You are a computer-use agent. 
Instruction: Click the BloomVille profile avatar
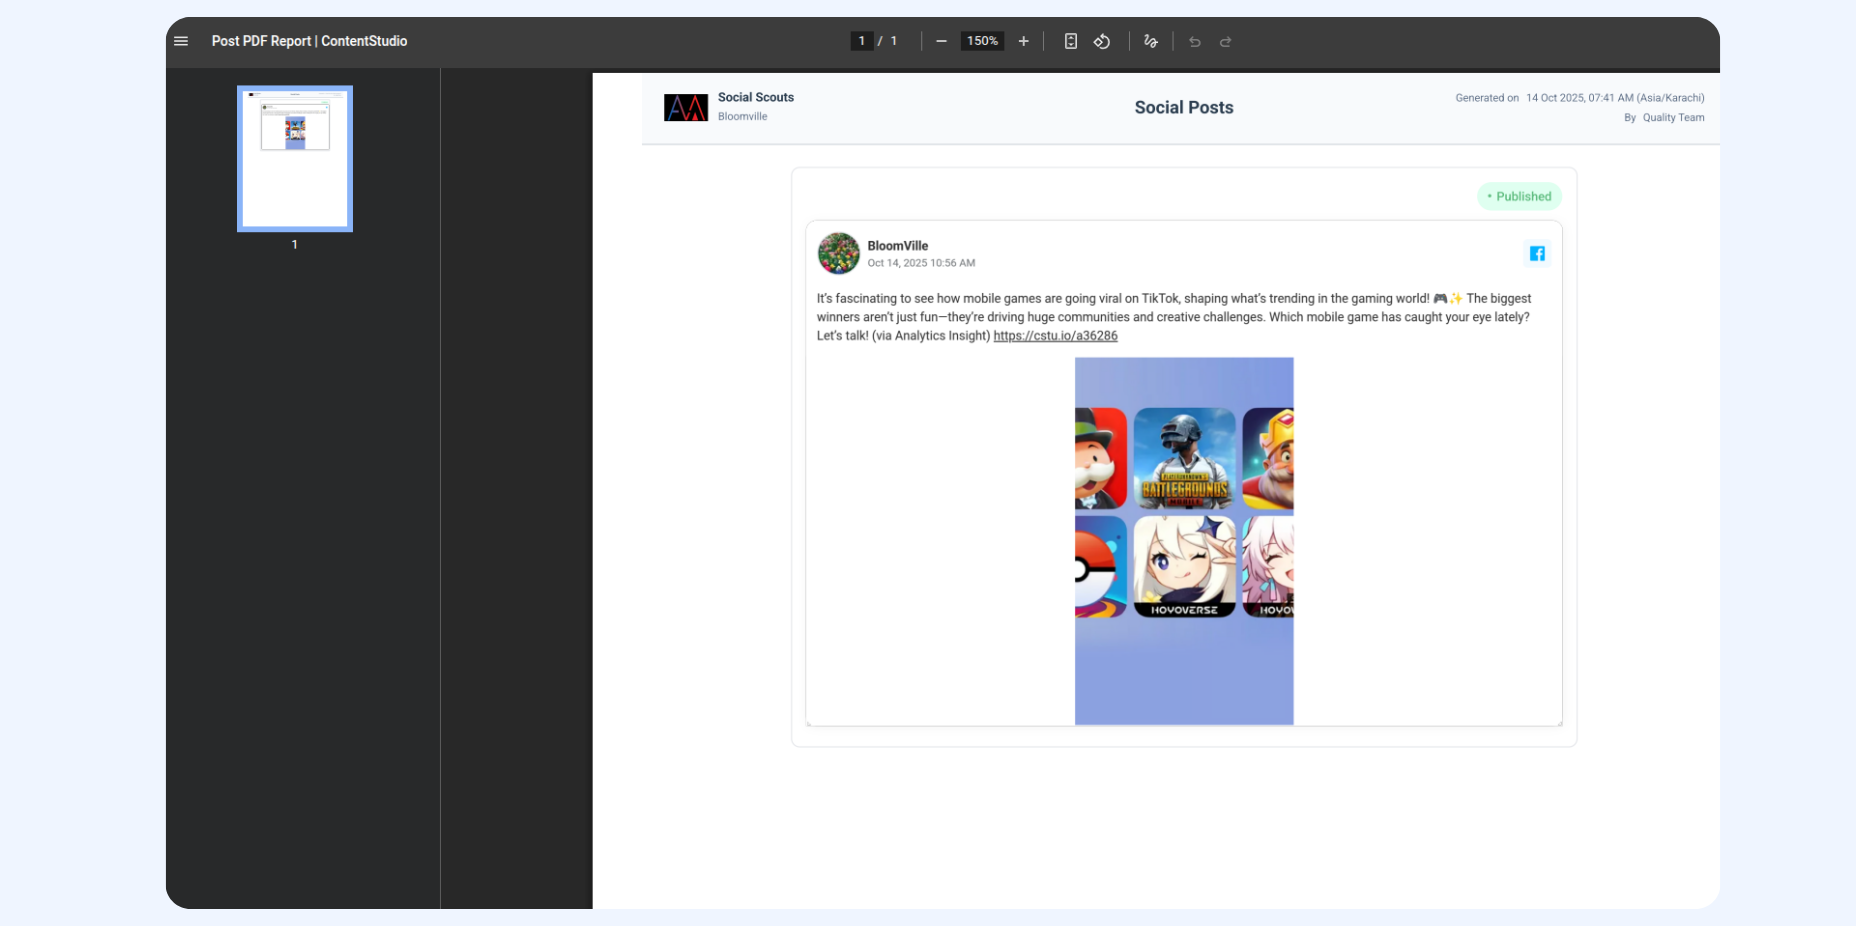click(x=839, y=253)
